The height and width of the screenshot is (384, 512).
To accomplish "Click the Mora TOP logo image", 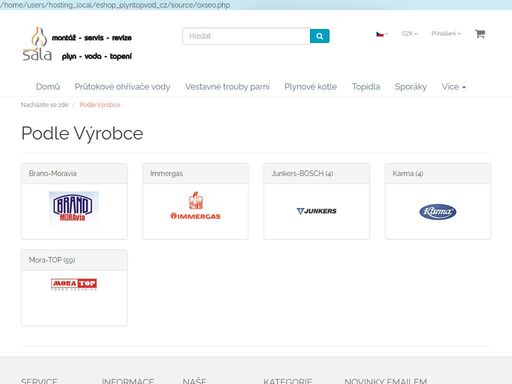I will pyautogui.click(x=74, y=284).
